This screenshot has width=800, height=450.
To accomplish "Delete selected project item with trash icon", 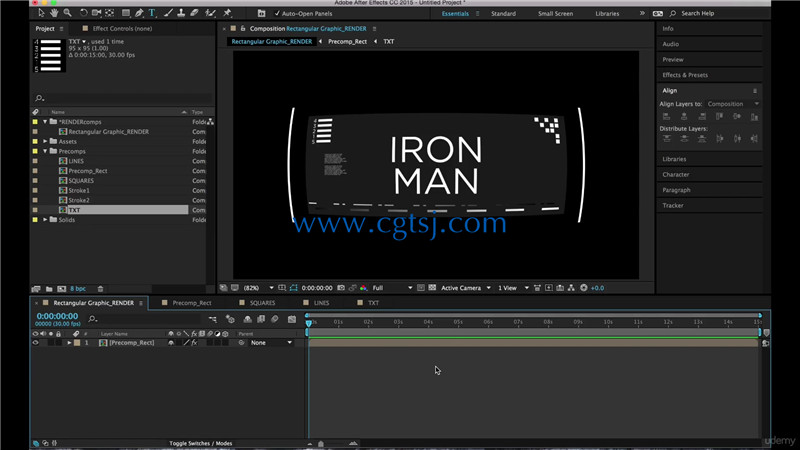I will [x=101, y=289].
